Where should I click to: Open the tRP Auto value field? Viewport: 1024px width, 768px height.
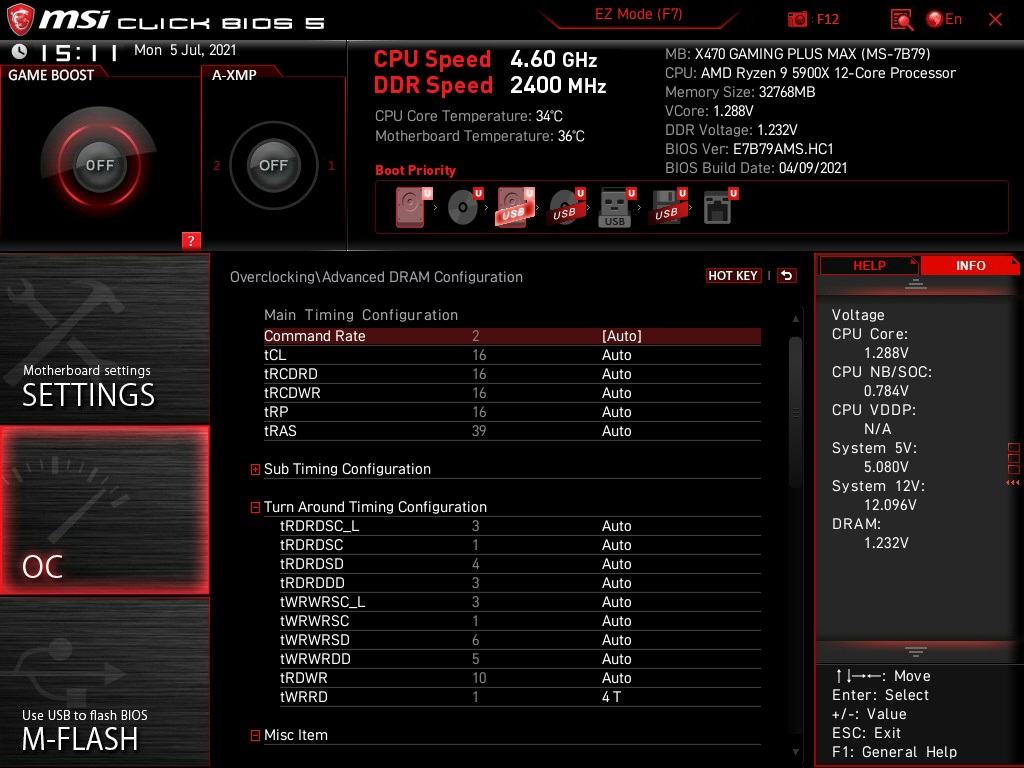pos(616,411)
